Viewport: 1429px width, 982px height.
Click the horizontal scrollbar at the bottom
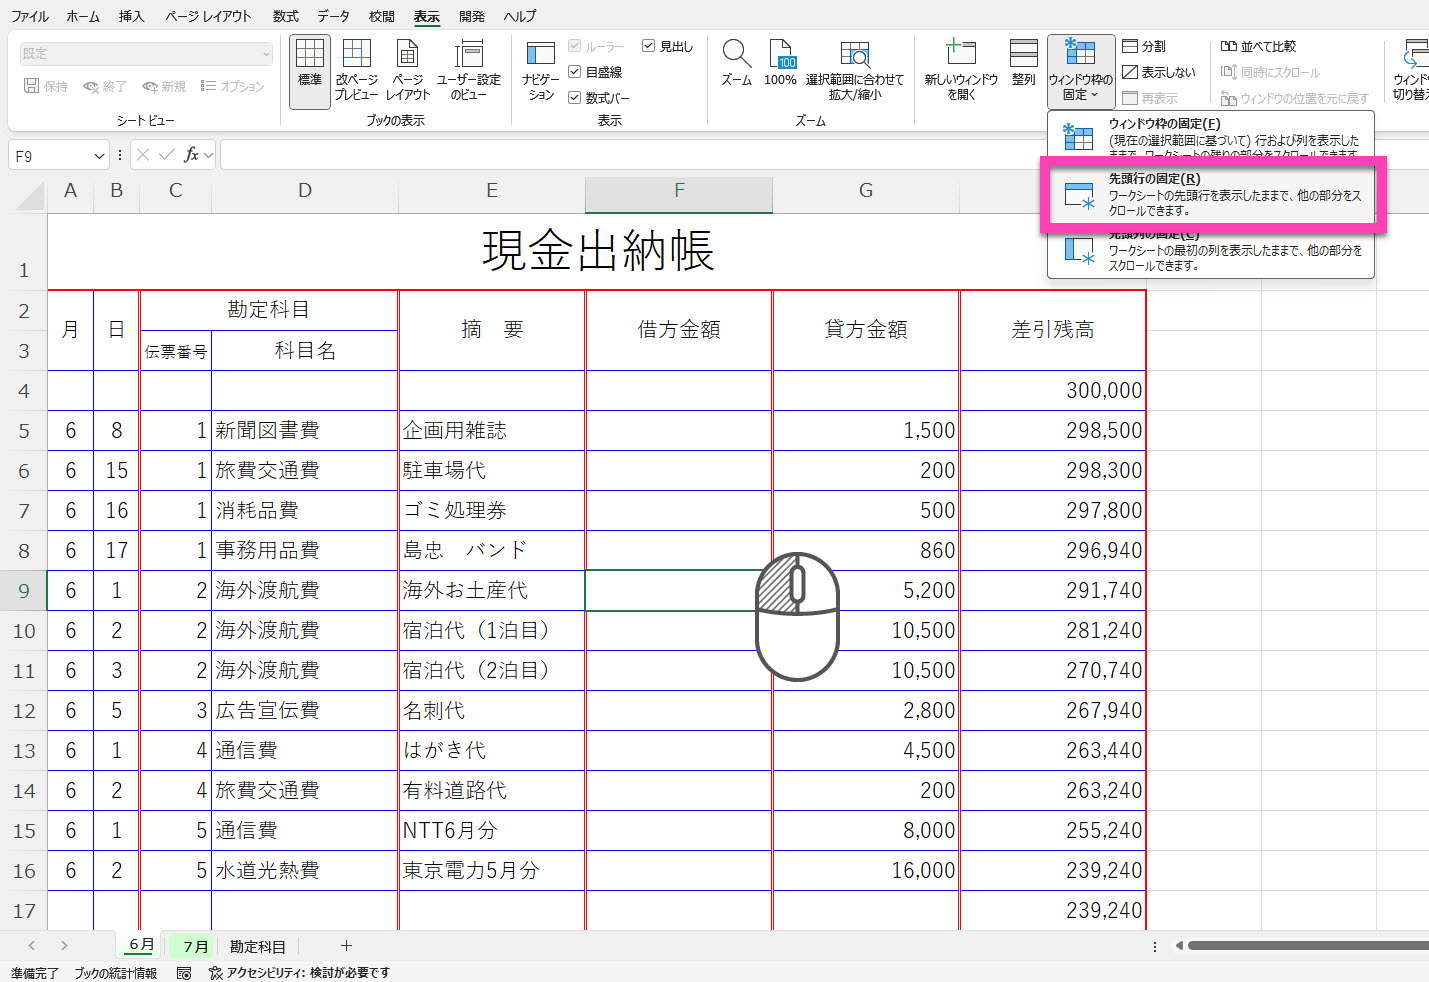pyautogui.click(x=1300, y=946)
